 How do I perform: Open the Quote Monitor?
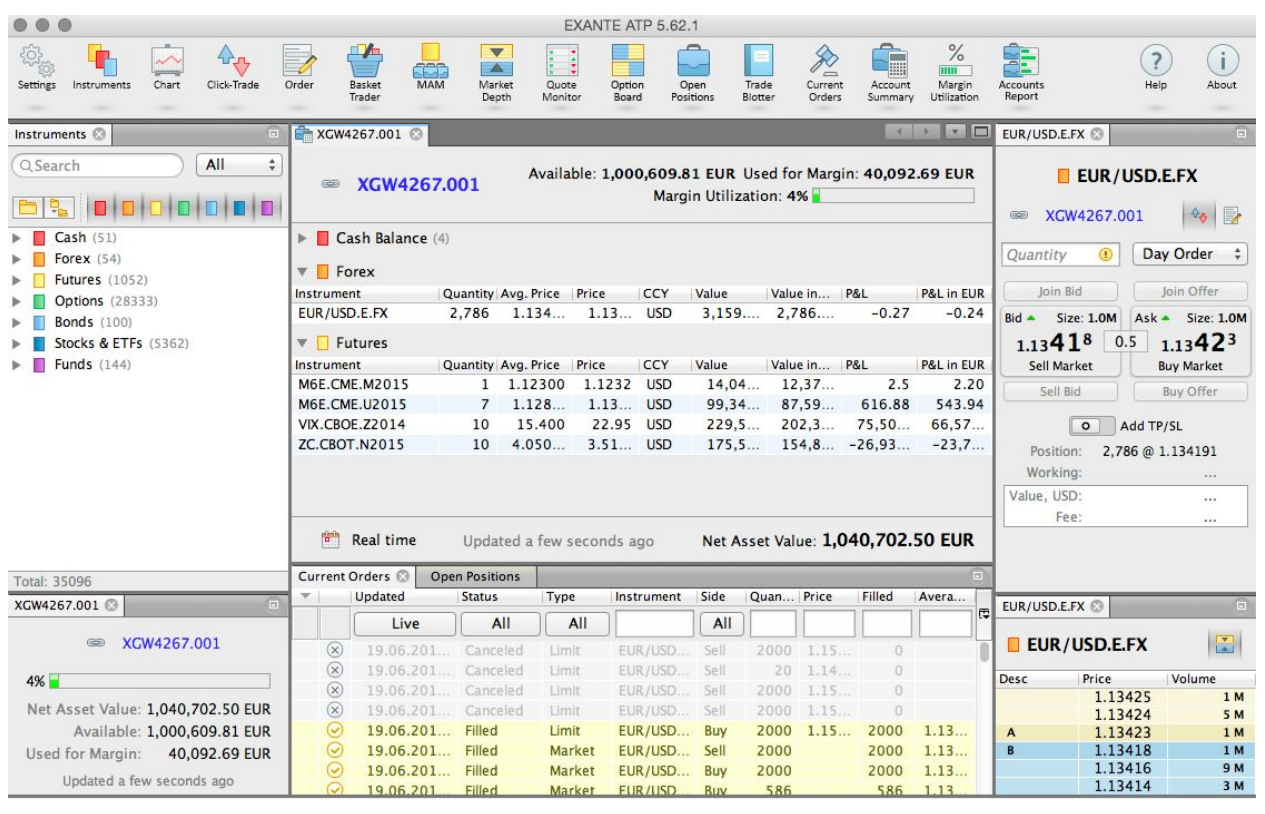[x=562, y=73]
